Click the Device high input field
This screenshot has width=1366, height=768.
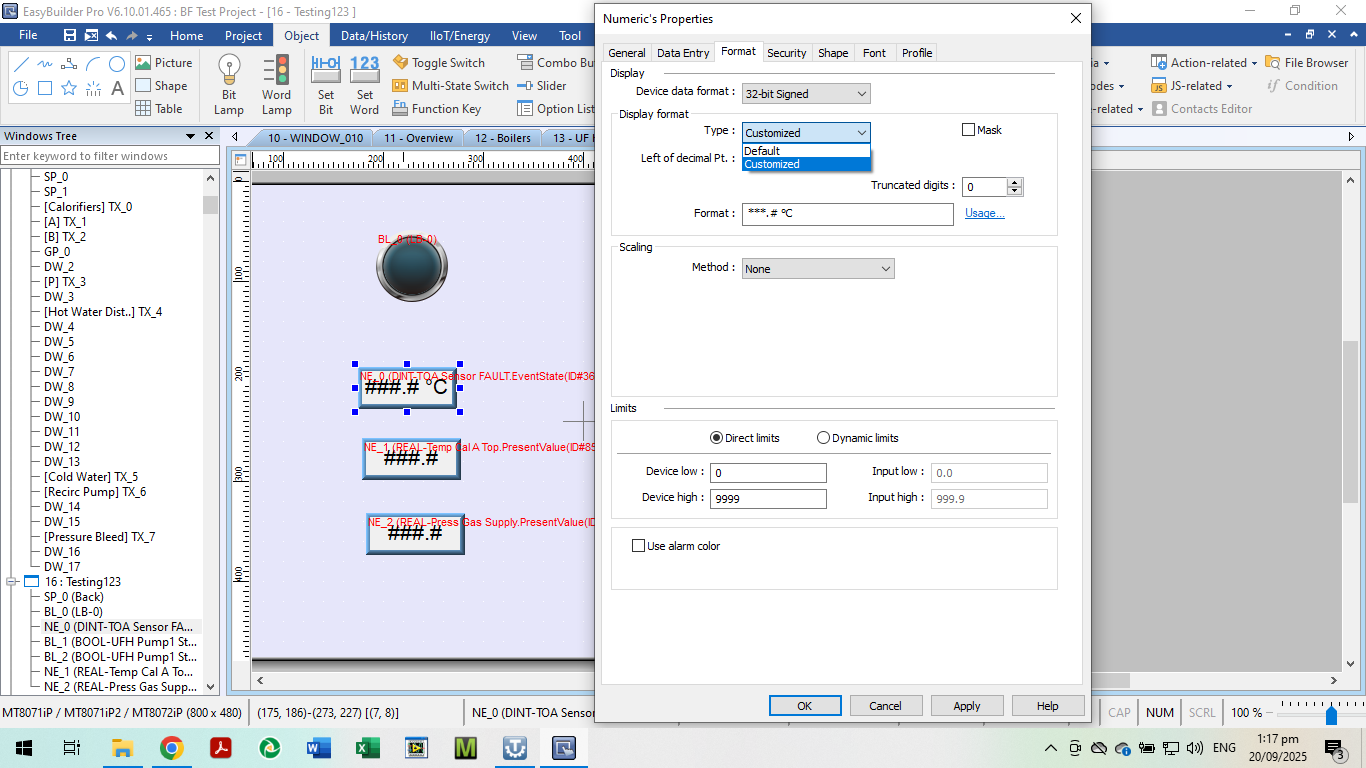coord(768,498)
